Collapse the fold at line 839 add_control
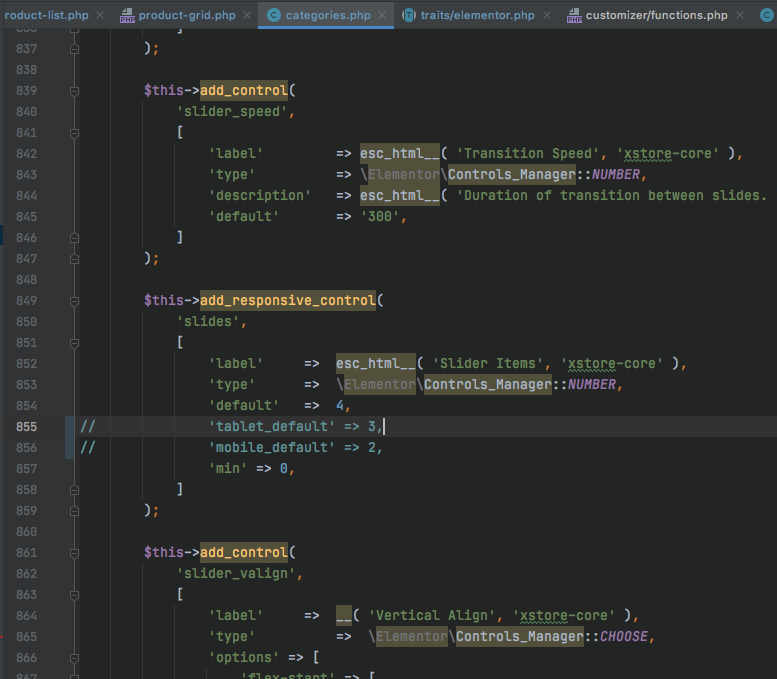The image size is (777, 679). pos(74,91)
